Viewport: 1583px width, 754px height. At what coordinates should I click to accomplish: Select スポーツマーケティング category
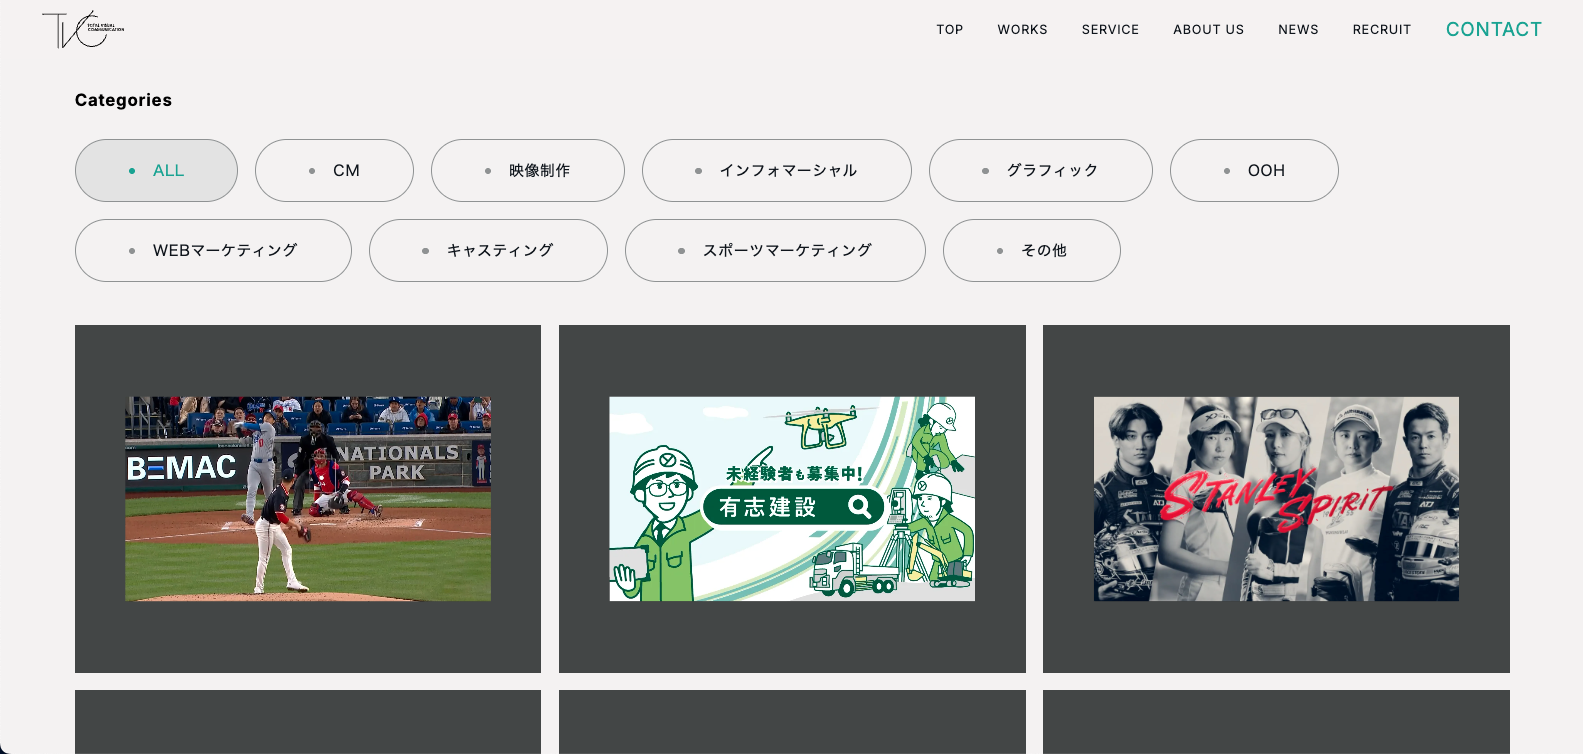775,251
